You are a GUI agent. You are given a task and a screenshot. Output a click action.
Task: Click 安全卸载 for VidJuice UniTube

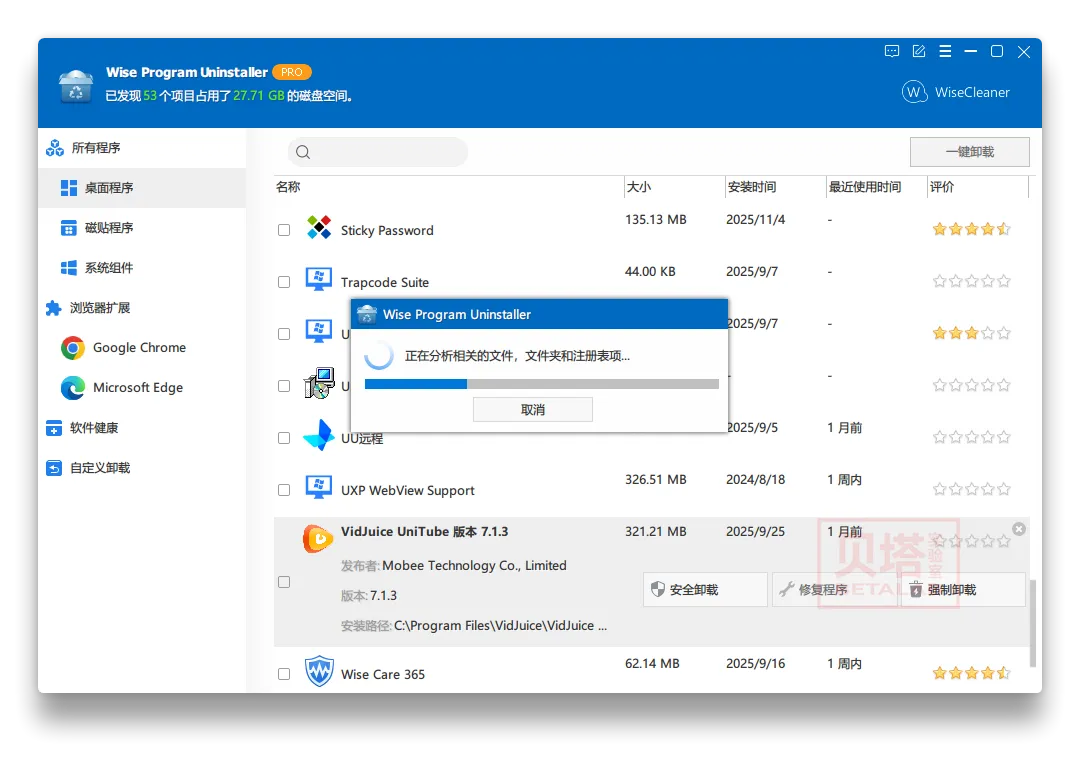click(705, 590)
